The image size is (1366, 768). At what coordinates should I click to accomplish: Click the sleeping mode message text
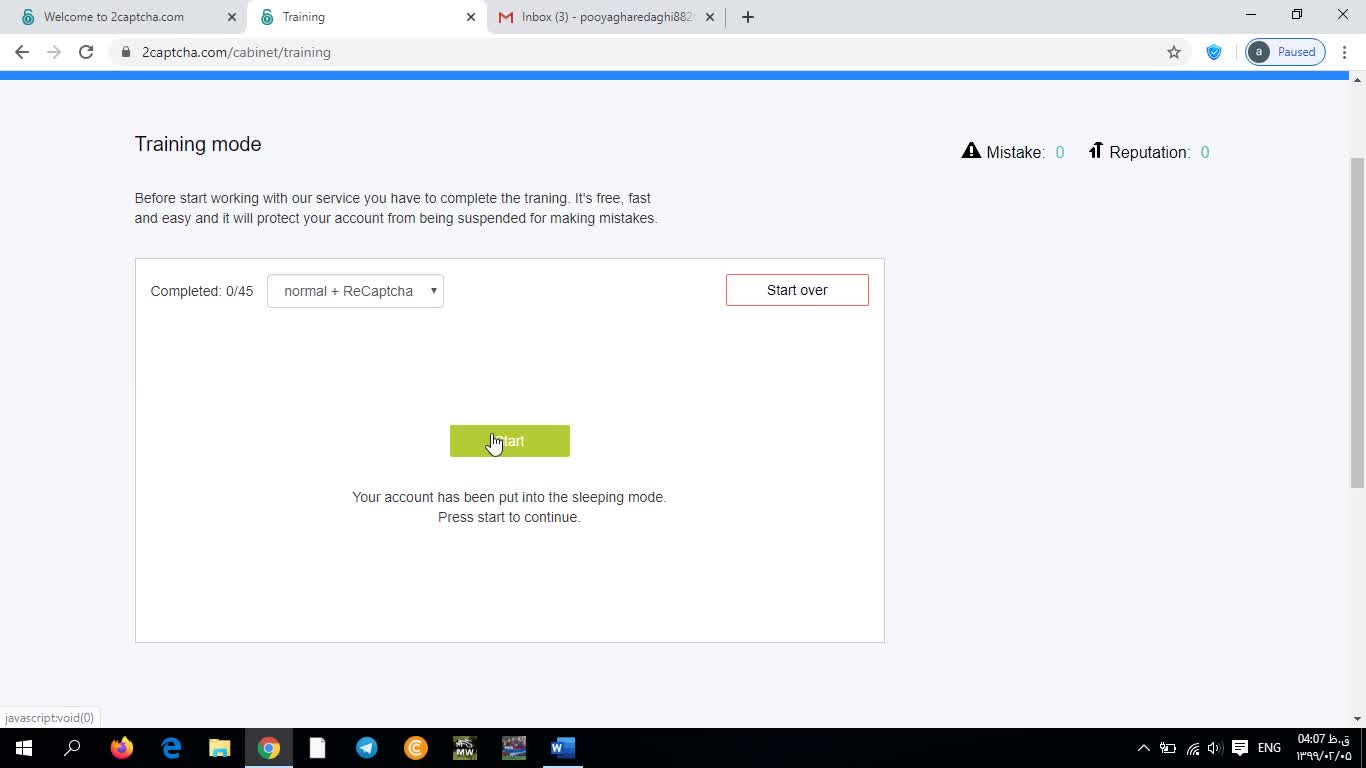click(509, 497)
